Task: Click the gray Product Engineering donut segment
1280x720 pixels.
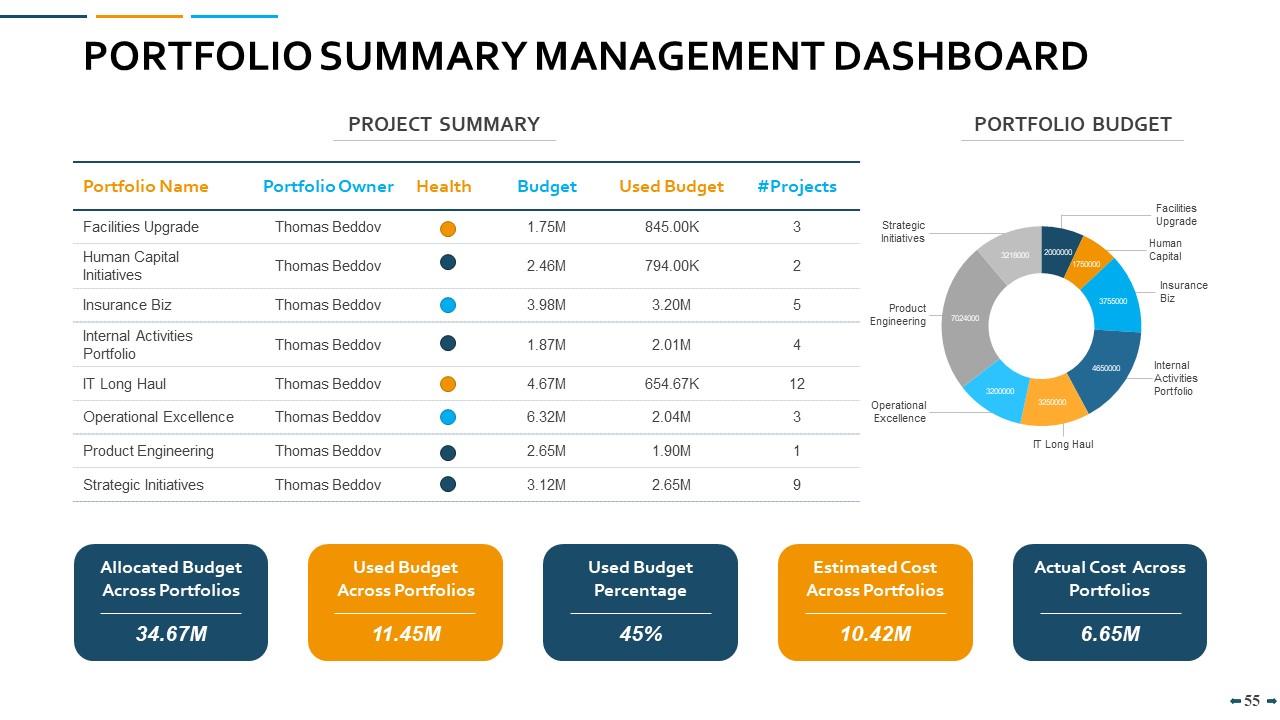Action: (x=964, y=320)
